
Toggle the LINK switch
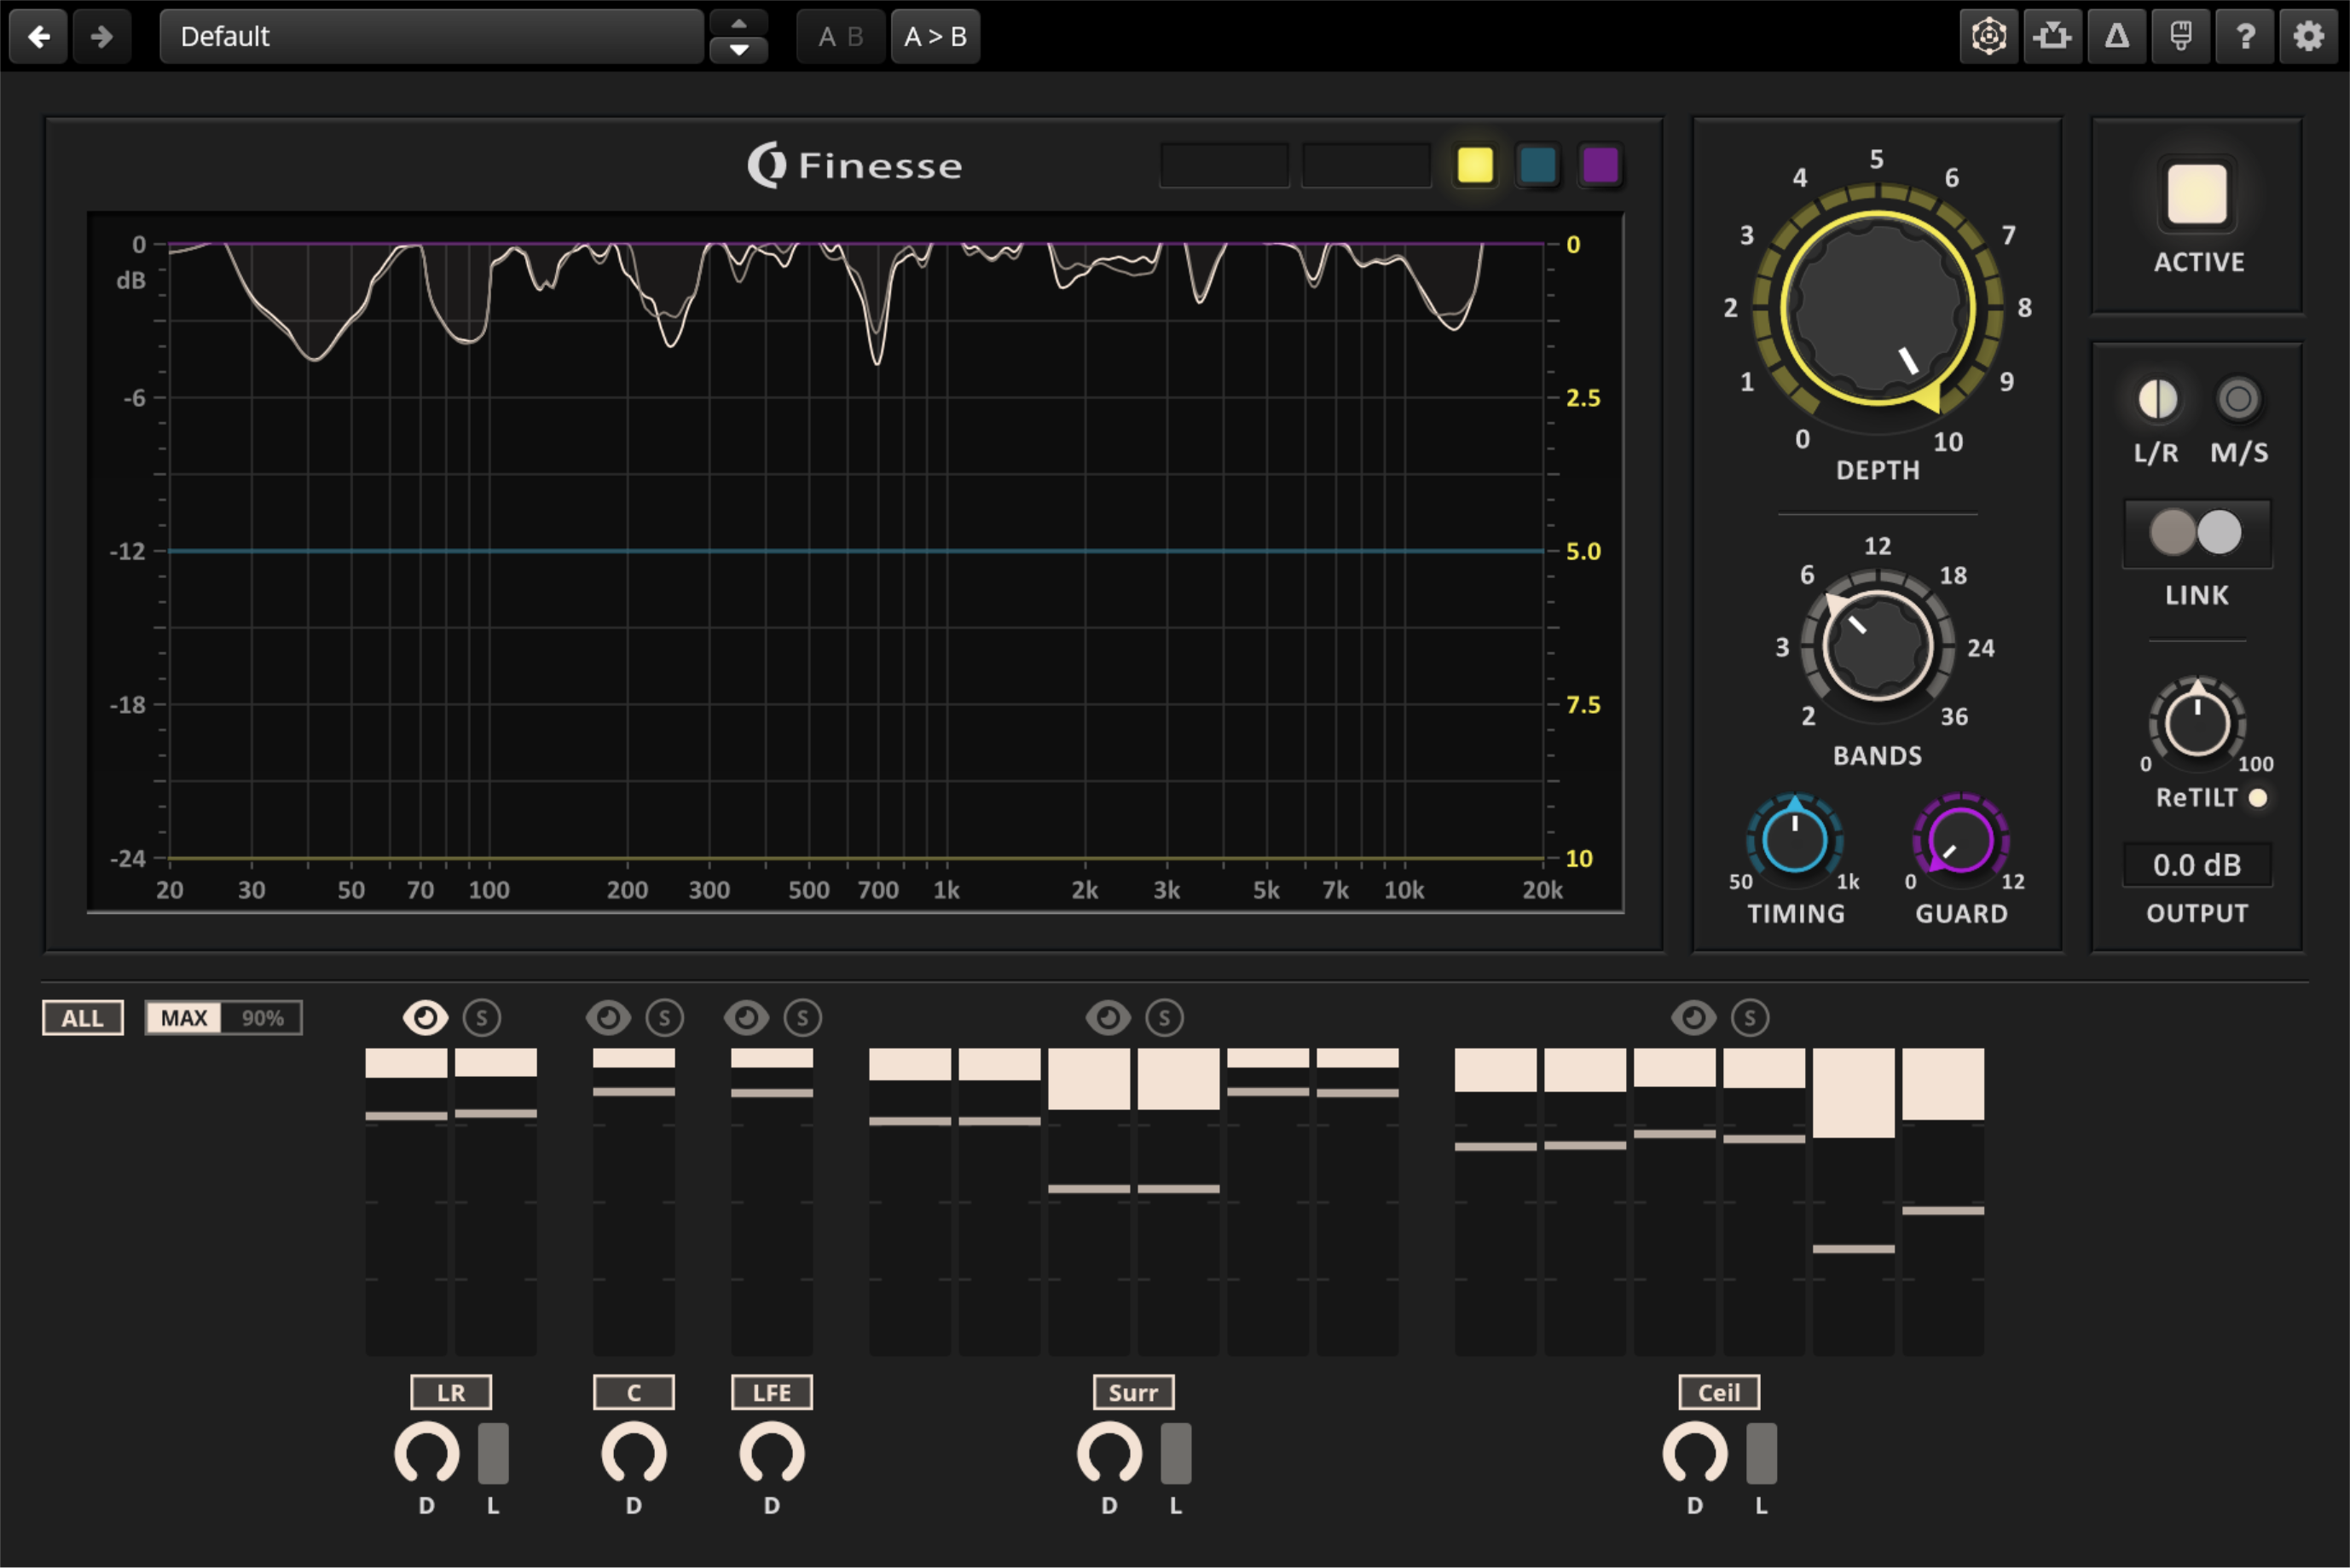2197,532
